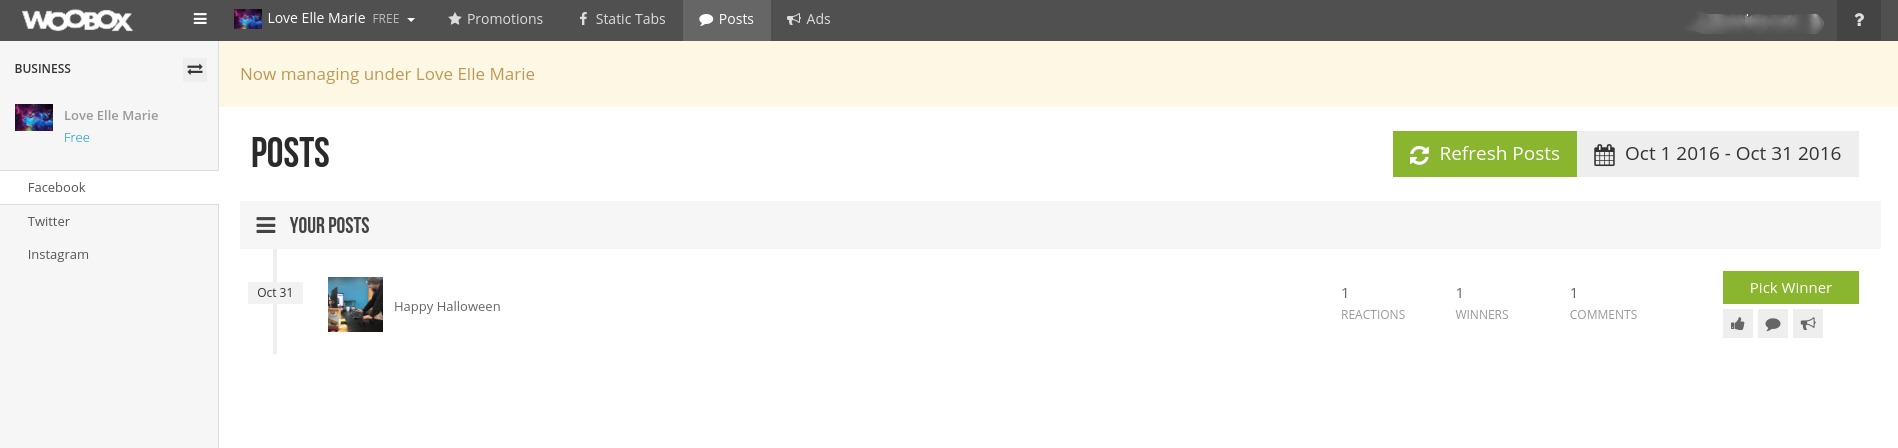The image size is (1898, 448).
Task: Click the Free plan link
Action: [x=77, y=138]
